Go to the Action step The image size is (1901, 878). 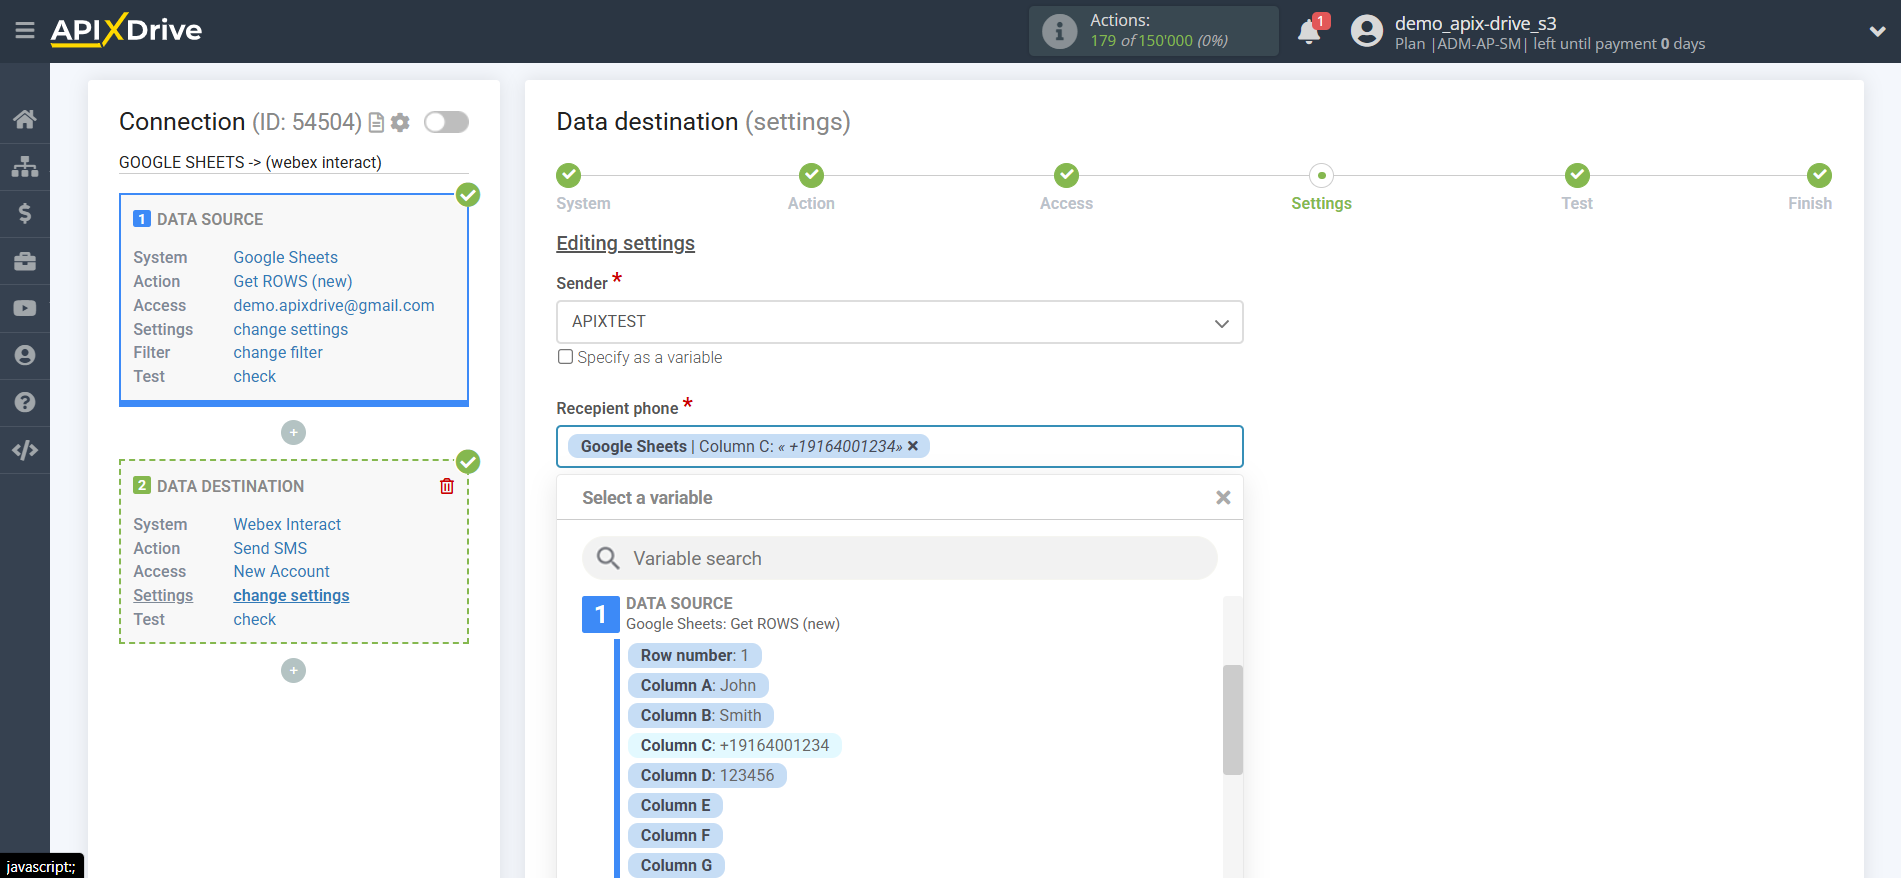(811, 176)
